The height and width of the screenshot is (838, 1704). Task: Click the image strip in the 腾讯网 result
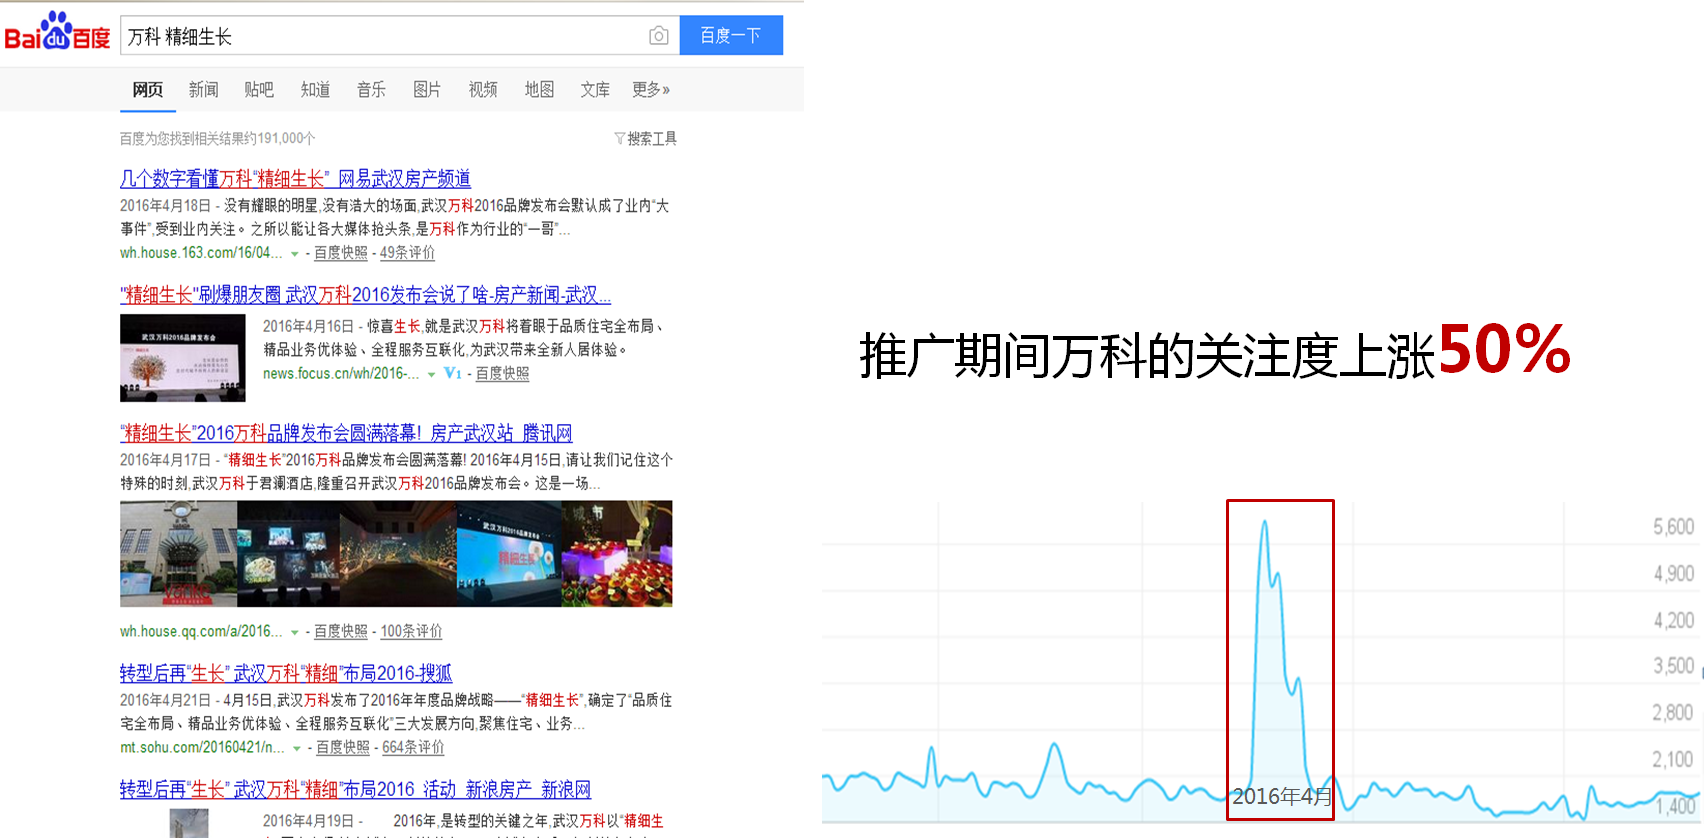(396, 554)
